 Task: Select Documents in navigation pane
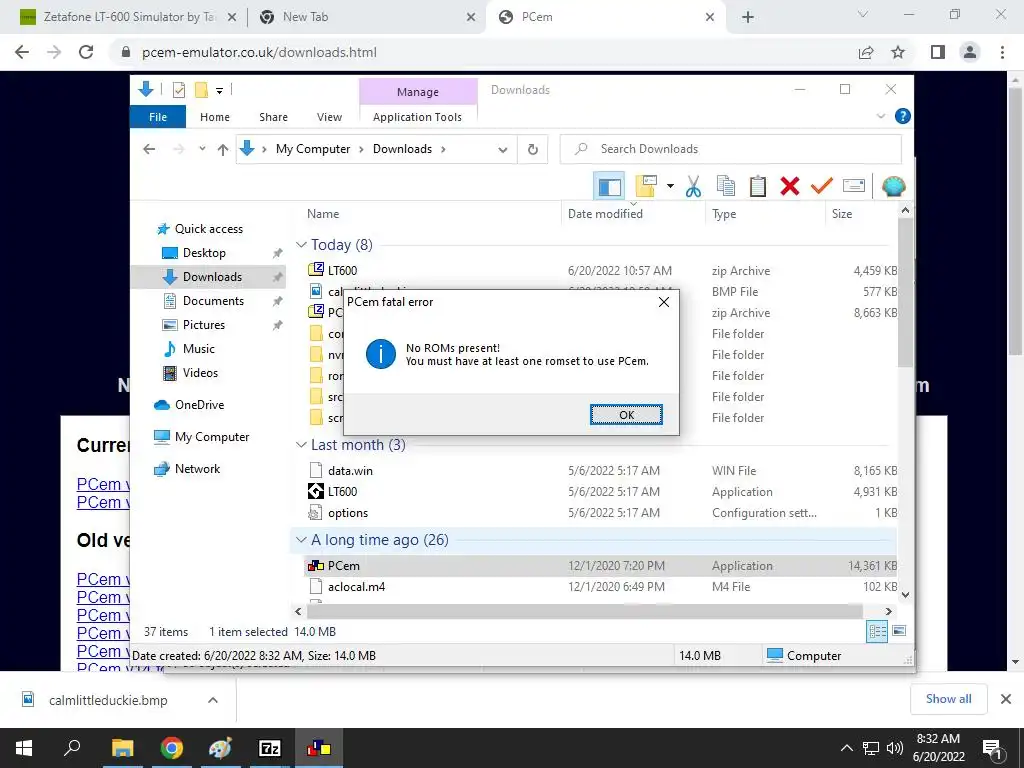click(213, 301)
